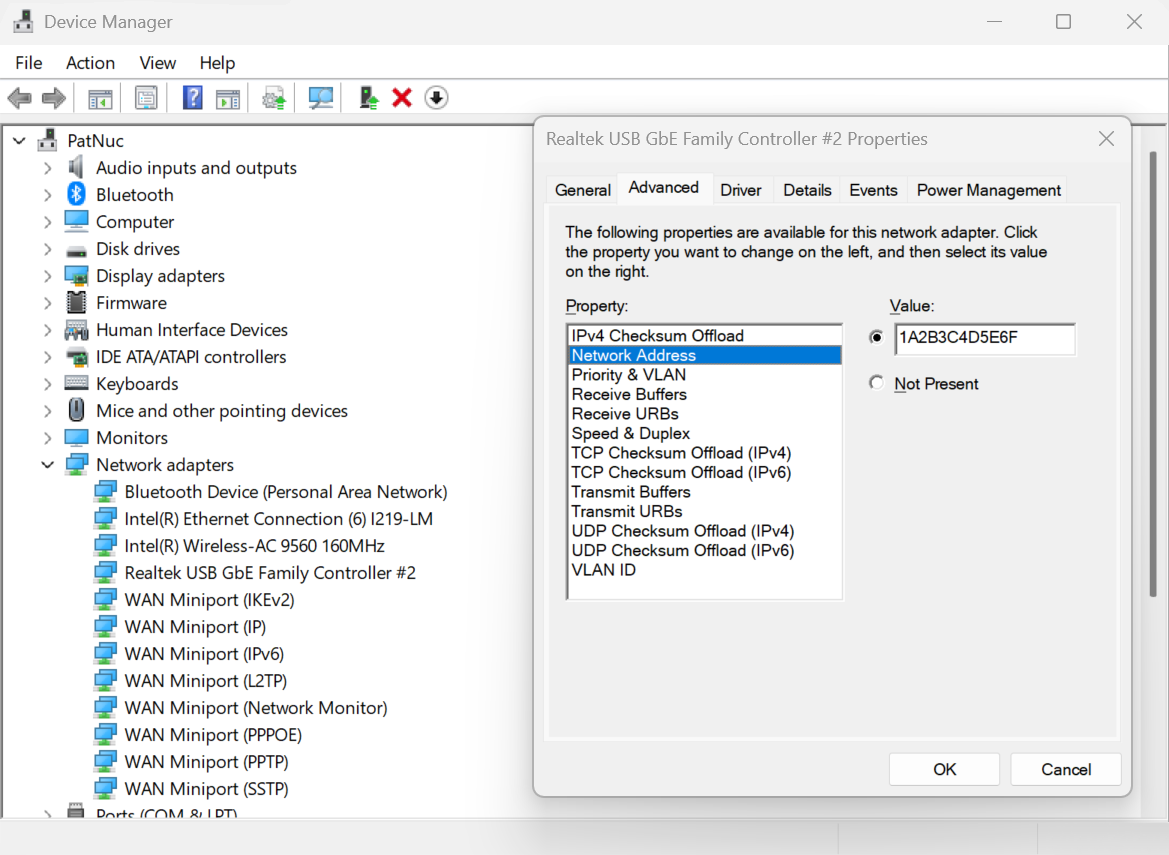Open device Properties via toolbar icon

(145, 97)
